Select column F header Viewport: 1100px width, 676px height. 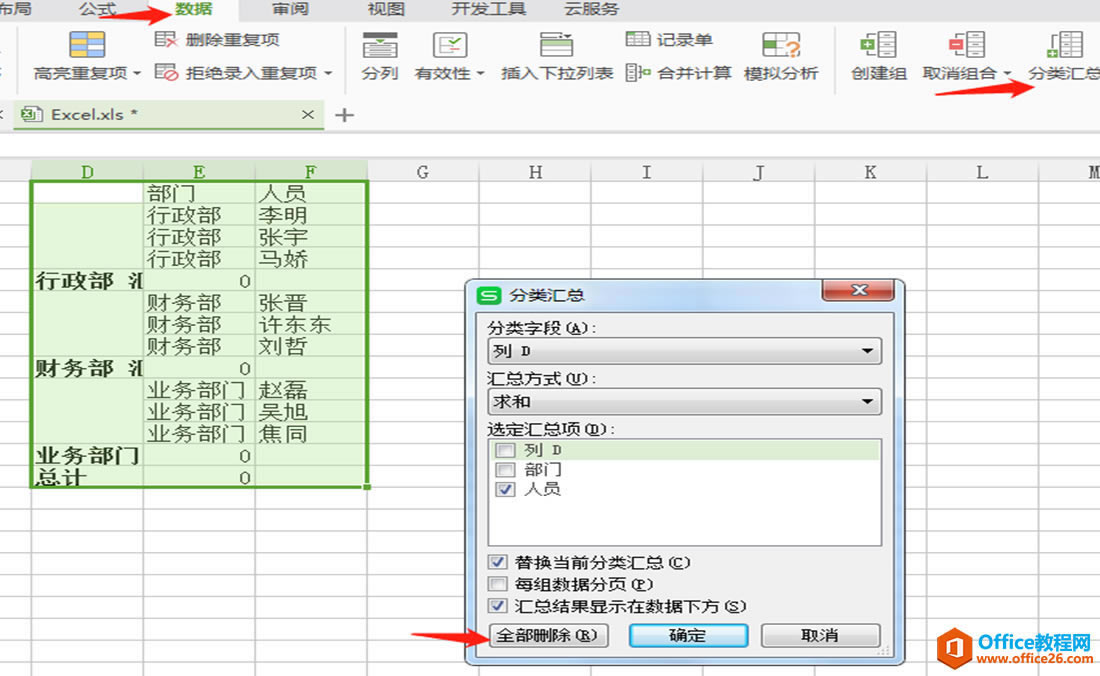[311, 171]
